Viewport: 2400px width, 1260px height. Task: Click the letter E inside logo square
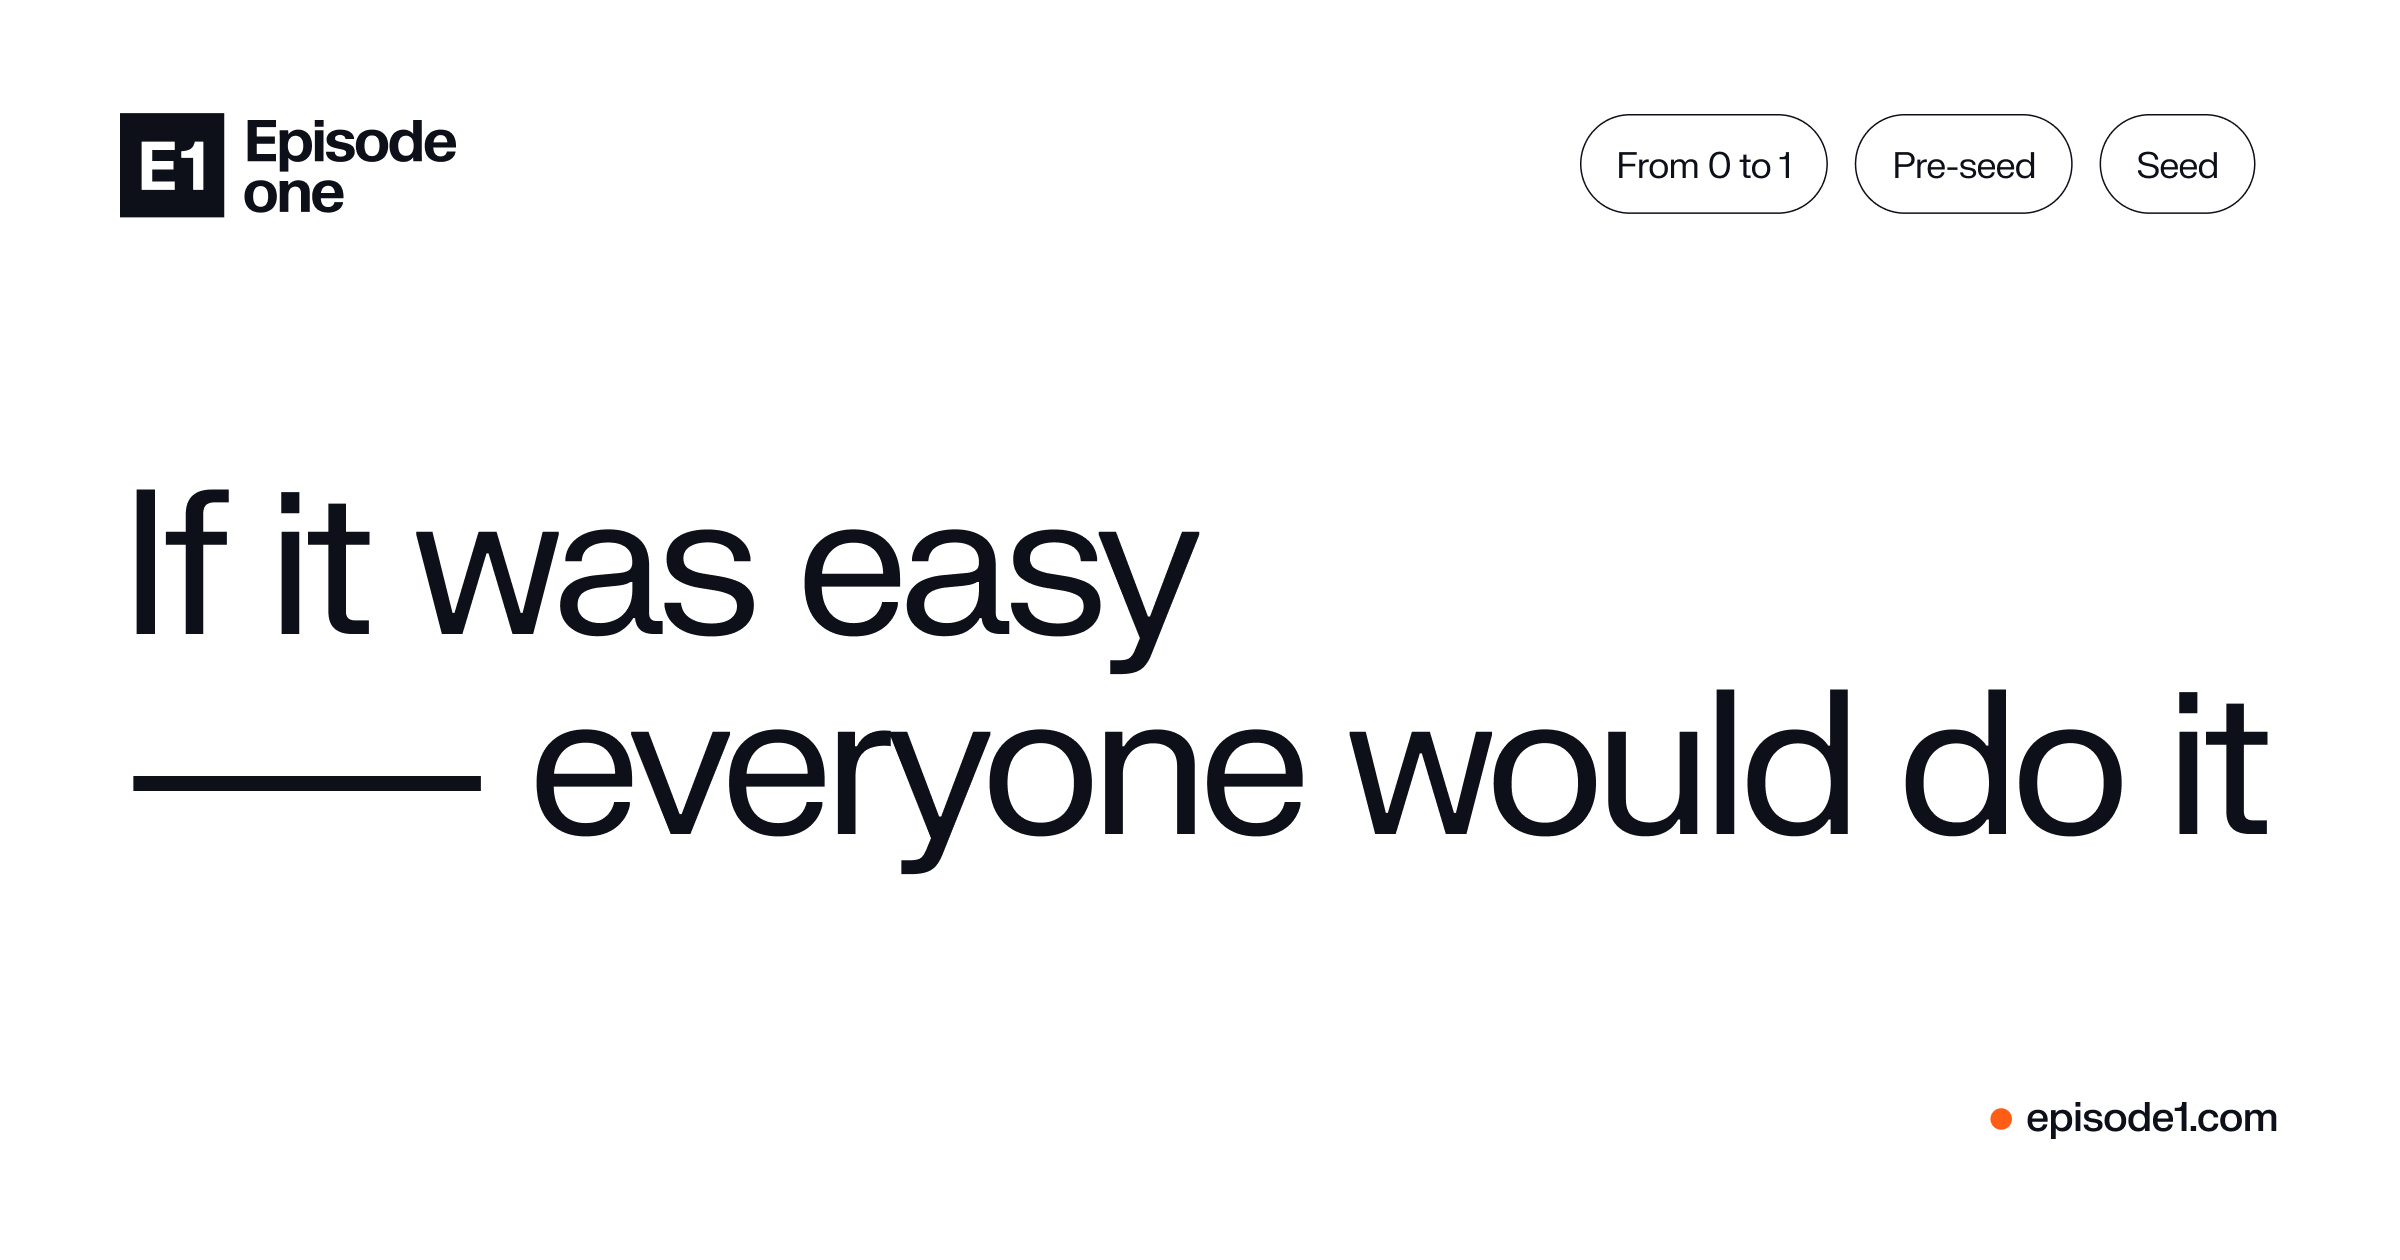pyautogui.click(x=158, y=166)
